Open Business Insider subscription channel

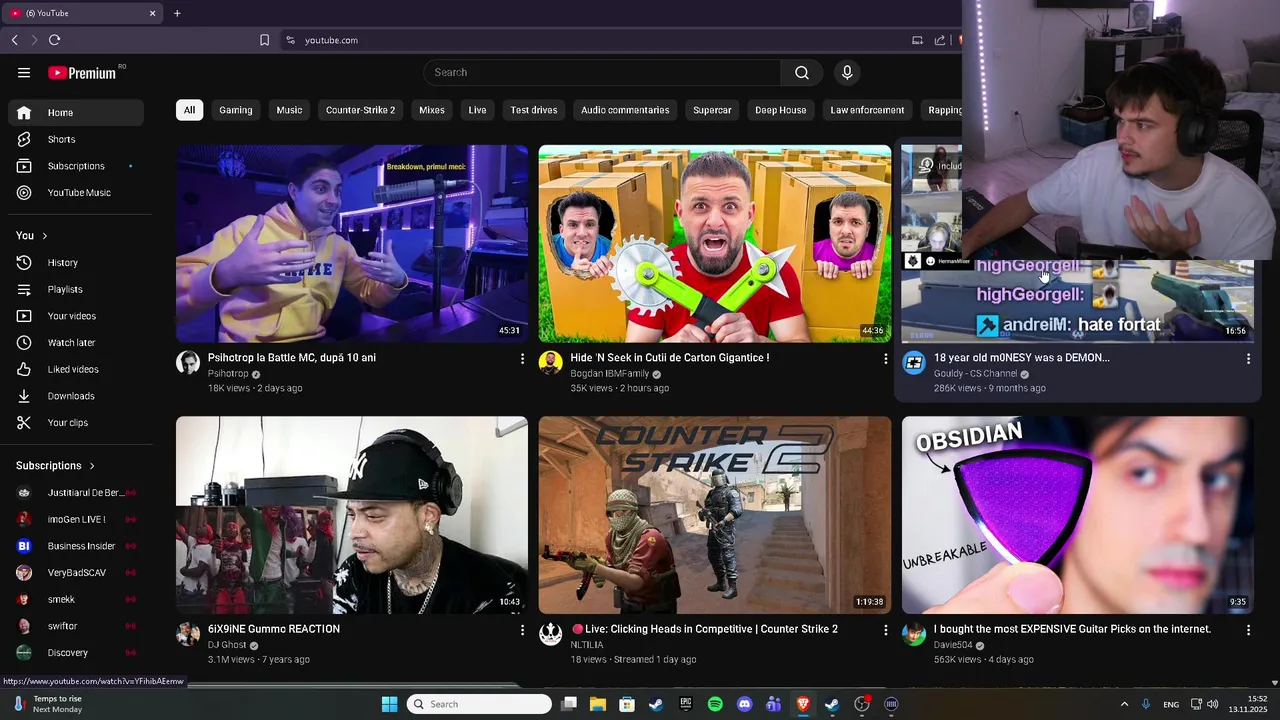point(76,546)
